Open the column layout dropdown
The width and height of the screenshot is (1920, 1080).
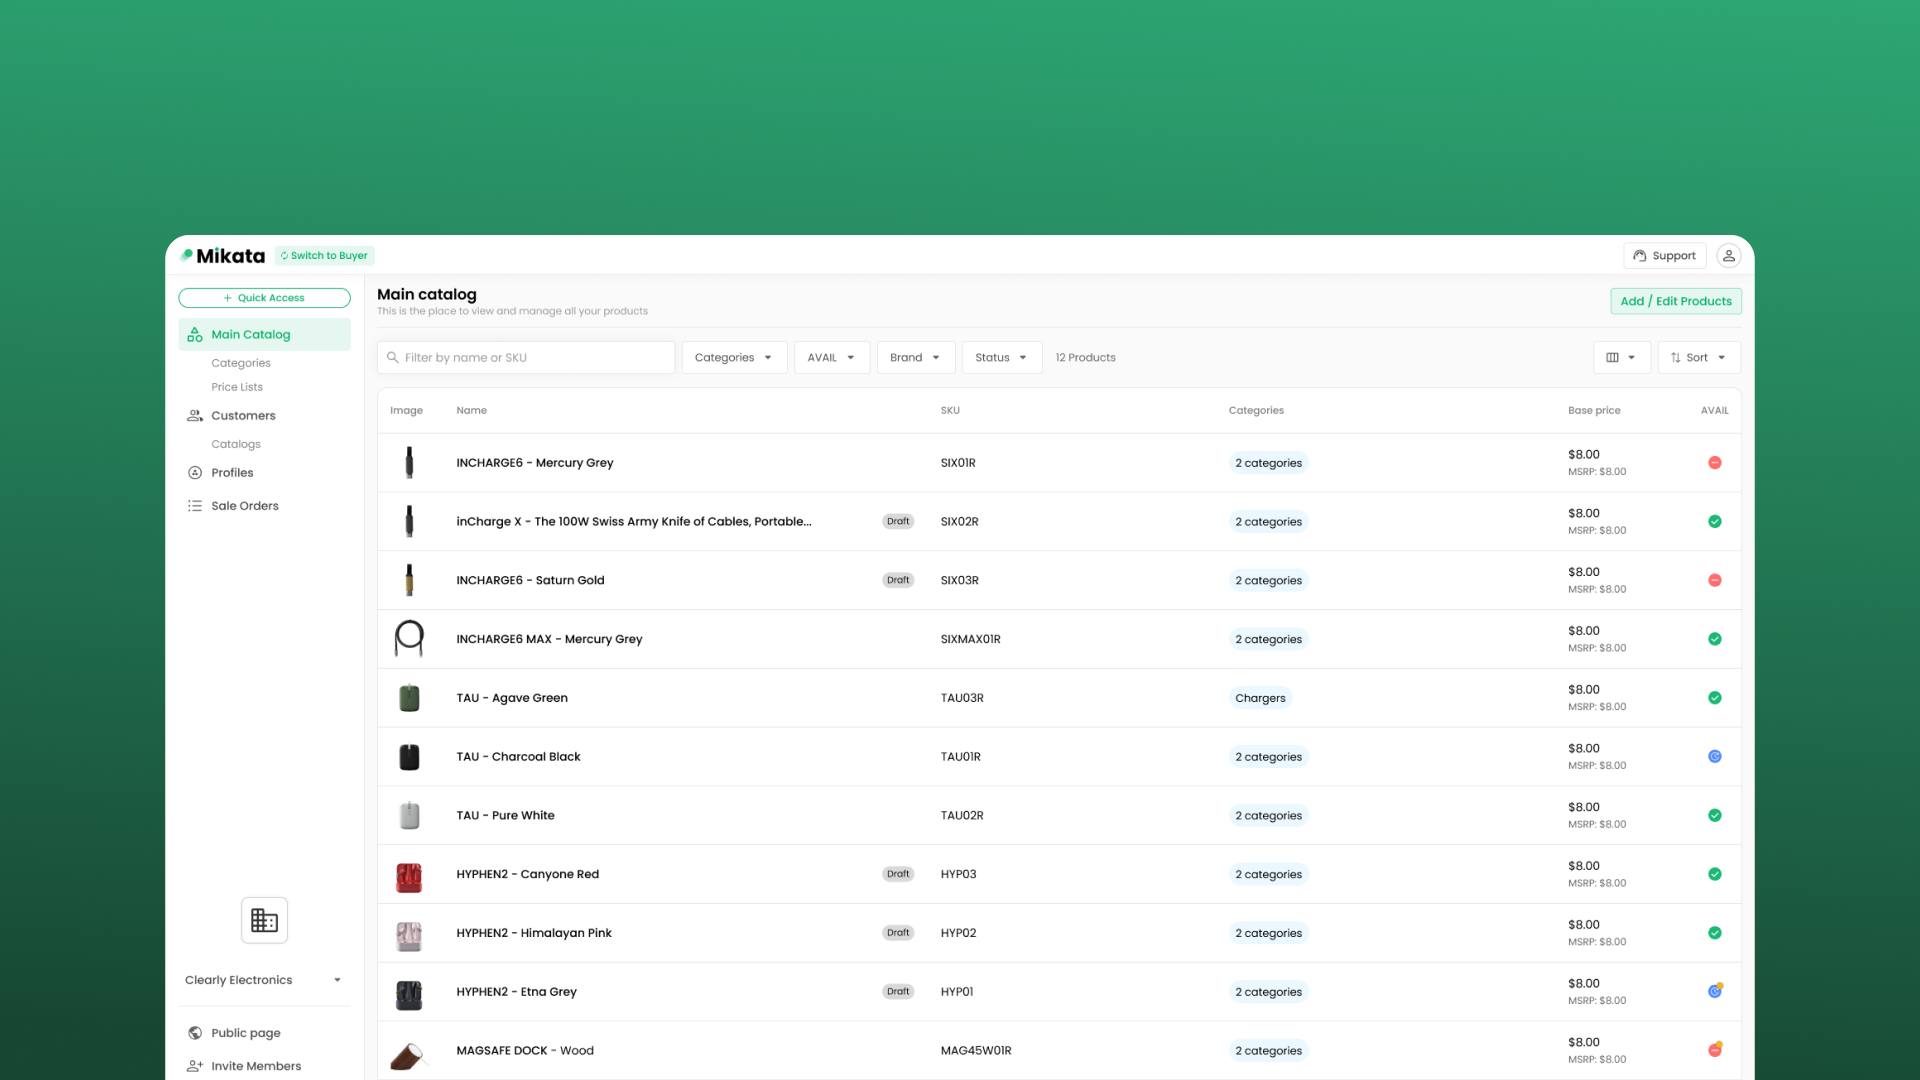(1621, 358)
